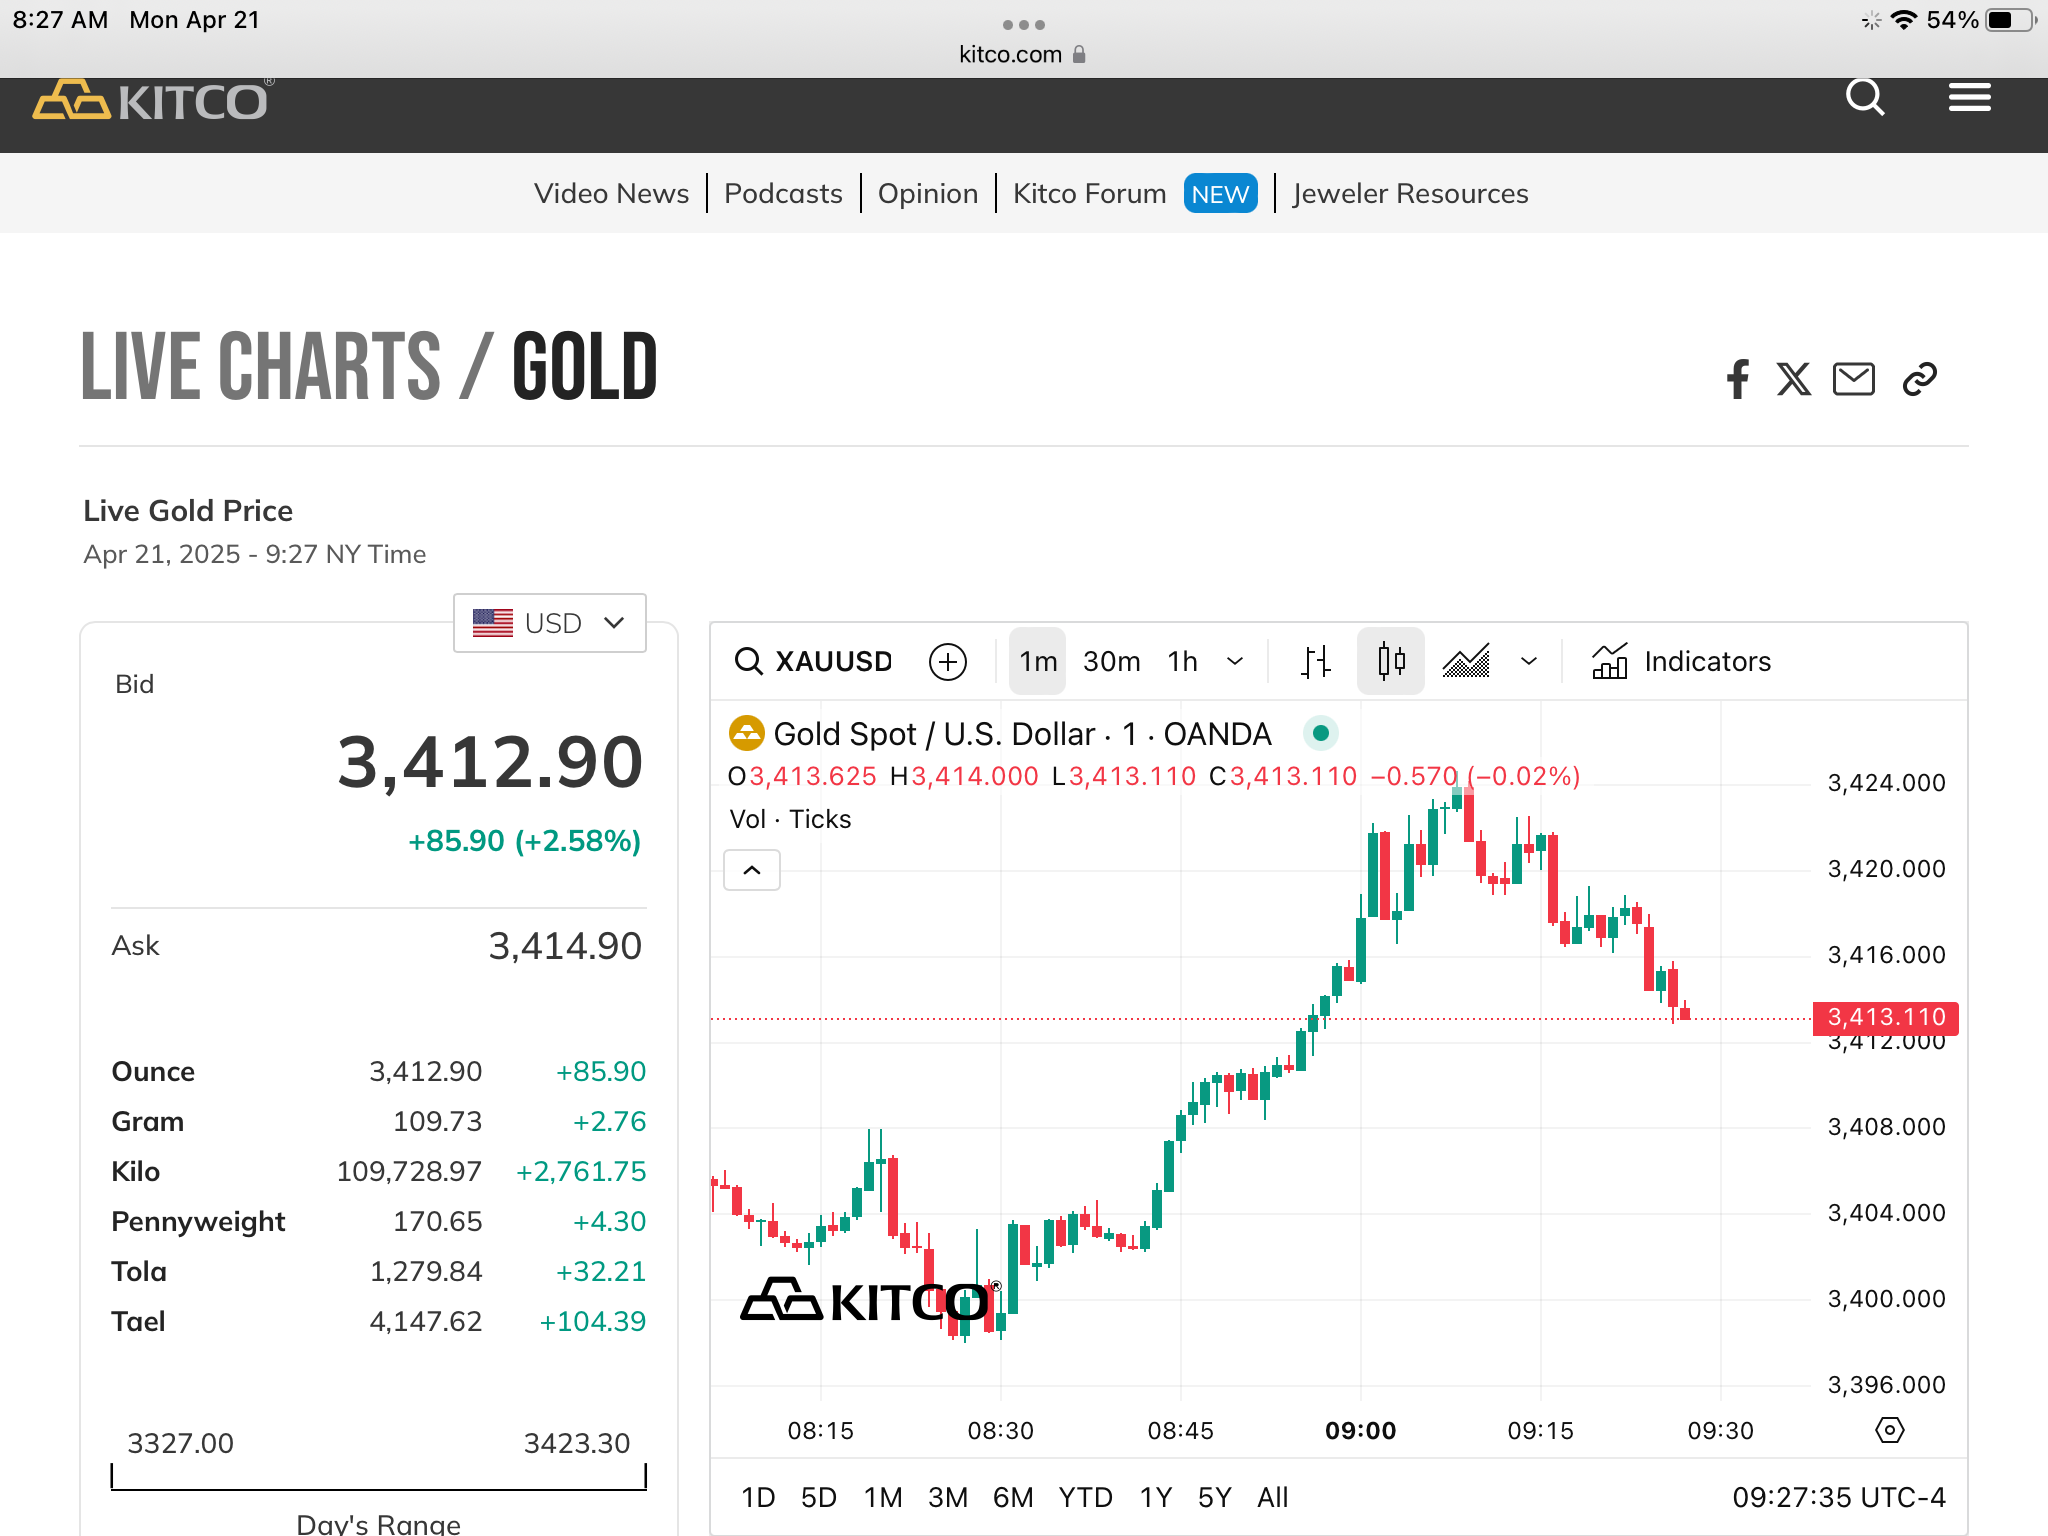Open the Opinion link
The height and width of the screenshot is (1536, 2048).
928,193
